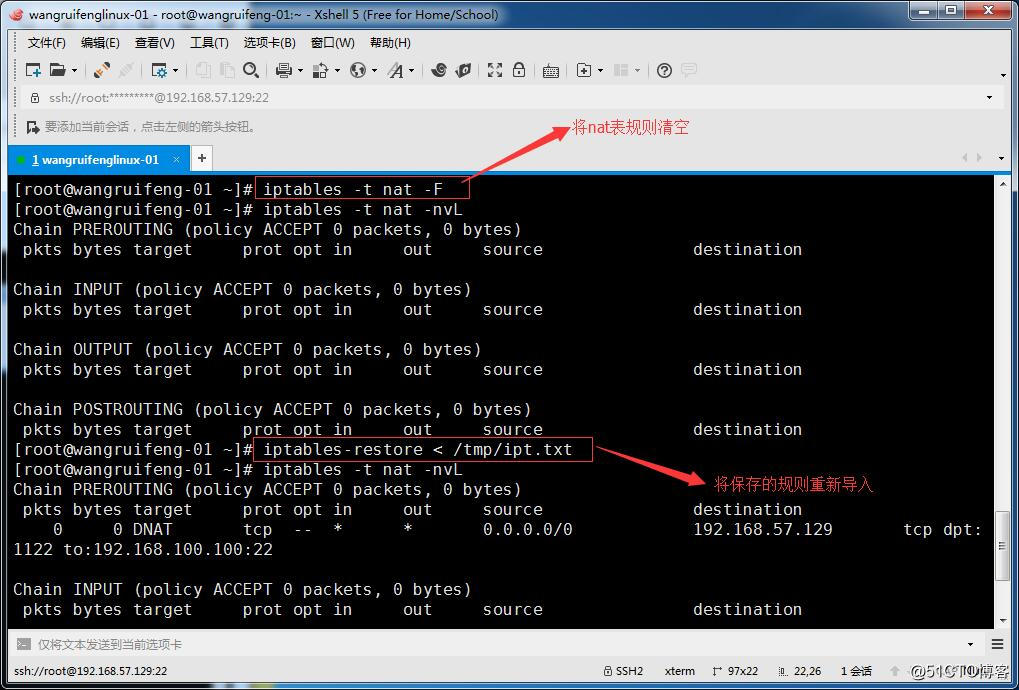
Task: Open Help question mark icon
Action: click(664, 70)
